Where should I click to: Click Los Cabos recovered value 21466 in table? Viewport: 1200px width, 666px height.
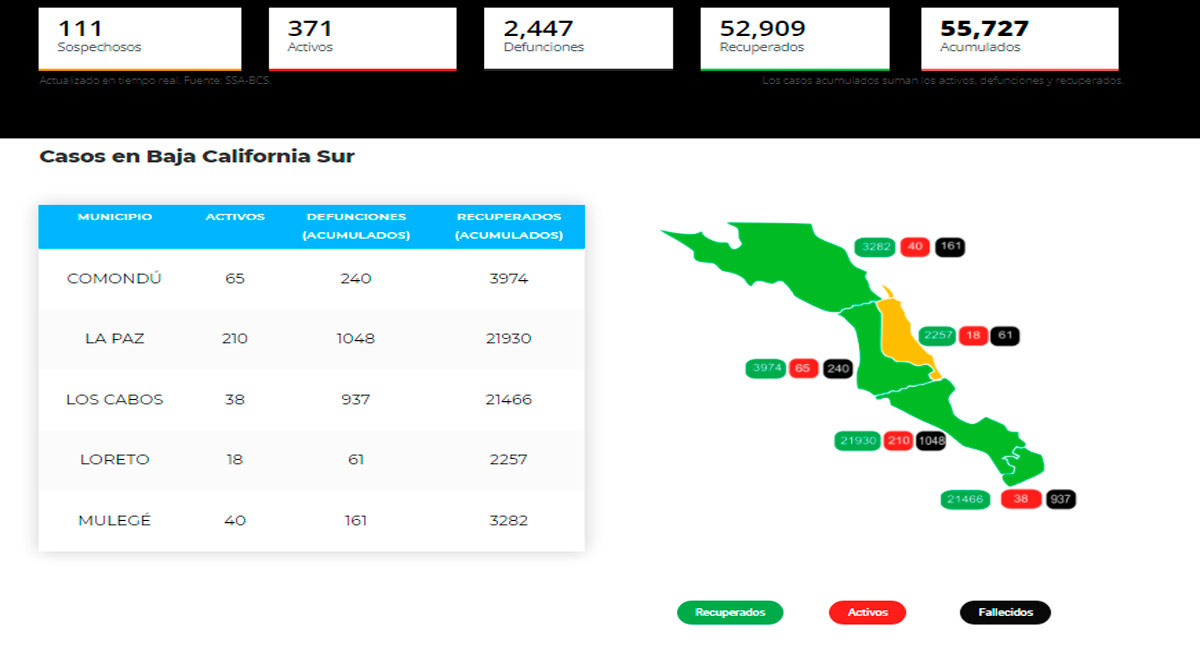[x=508, y=399]
